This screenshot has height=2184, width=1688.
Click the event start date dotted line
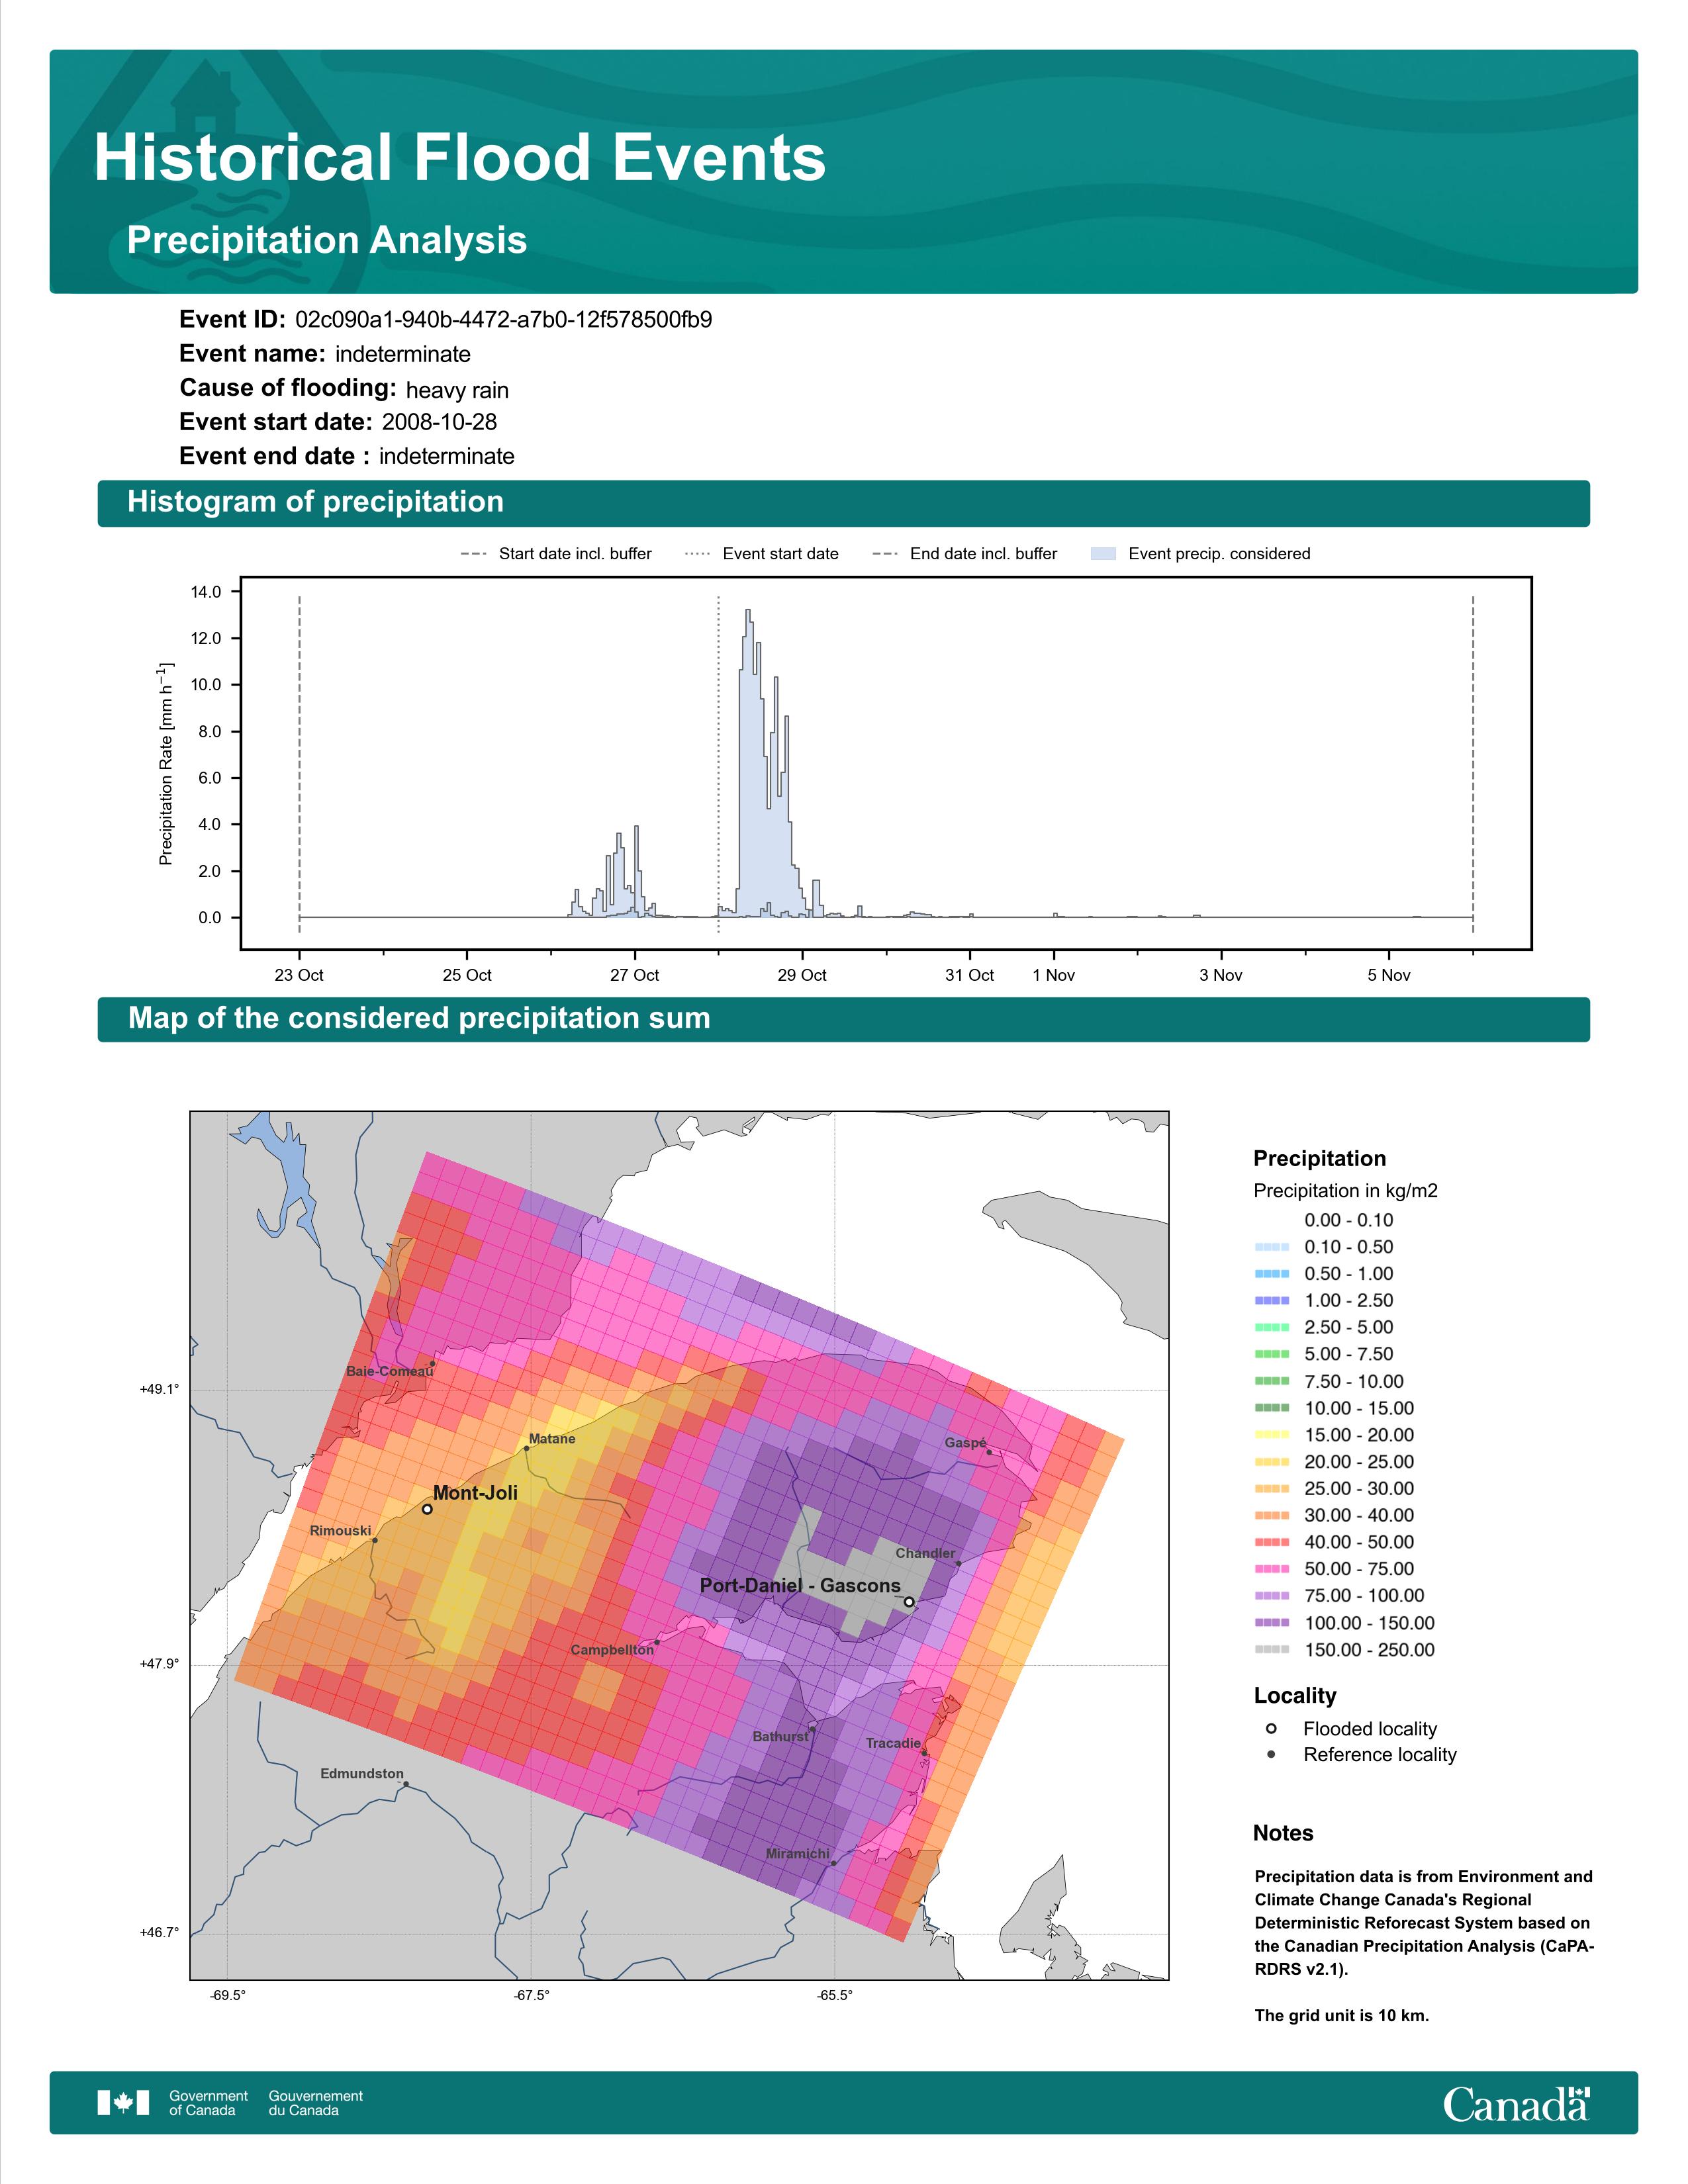718,765
